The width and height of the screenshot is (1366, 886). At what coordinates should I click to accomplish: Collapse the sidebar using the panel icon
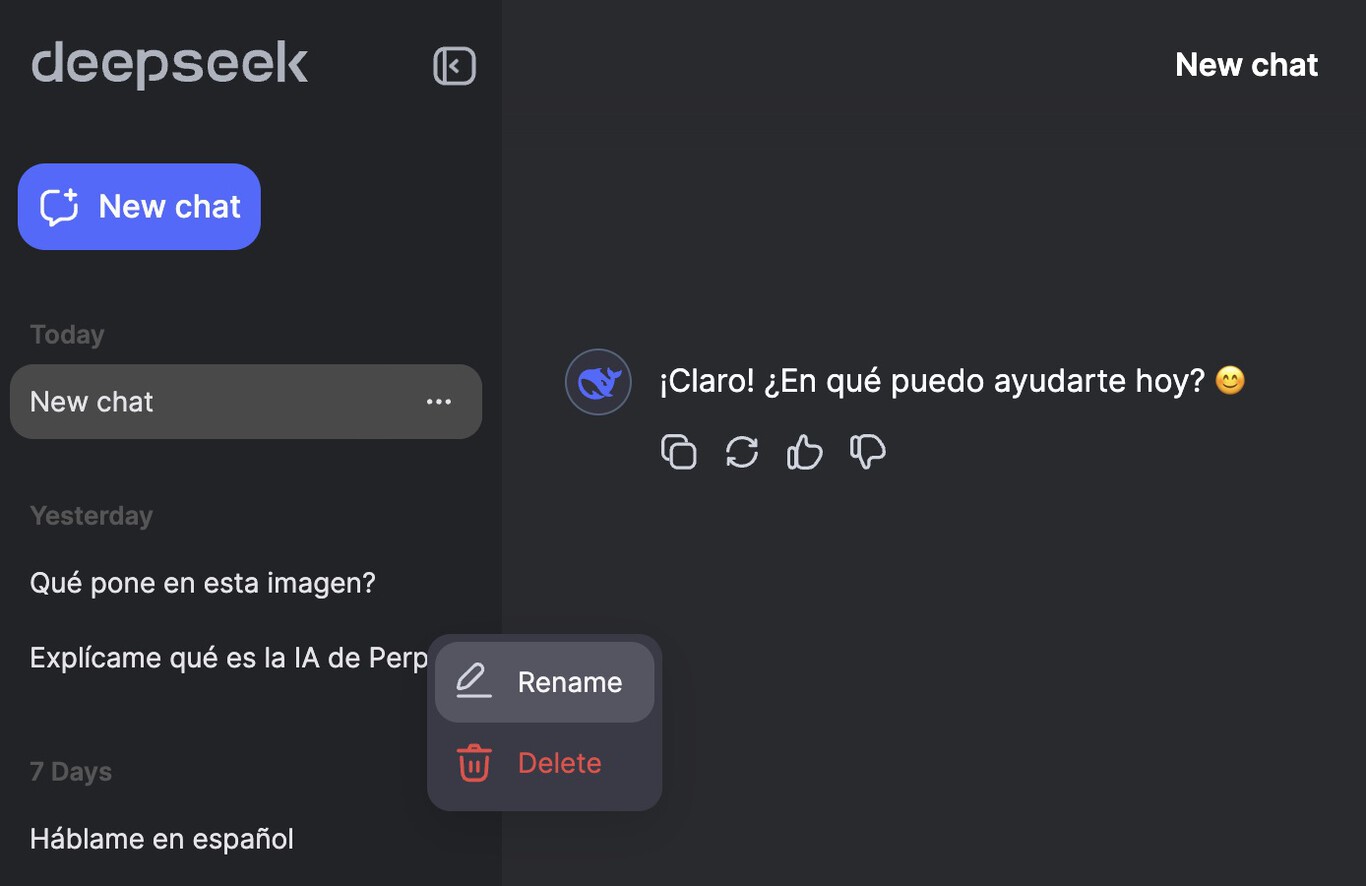[x=455, y=65]
